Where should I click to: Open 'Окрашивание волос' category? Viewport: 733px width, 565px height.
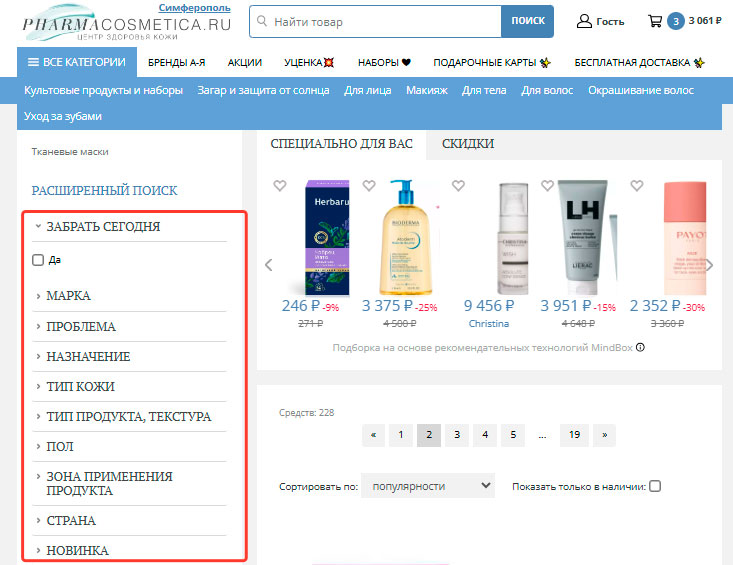click(641, 90)
